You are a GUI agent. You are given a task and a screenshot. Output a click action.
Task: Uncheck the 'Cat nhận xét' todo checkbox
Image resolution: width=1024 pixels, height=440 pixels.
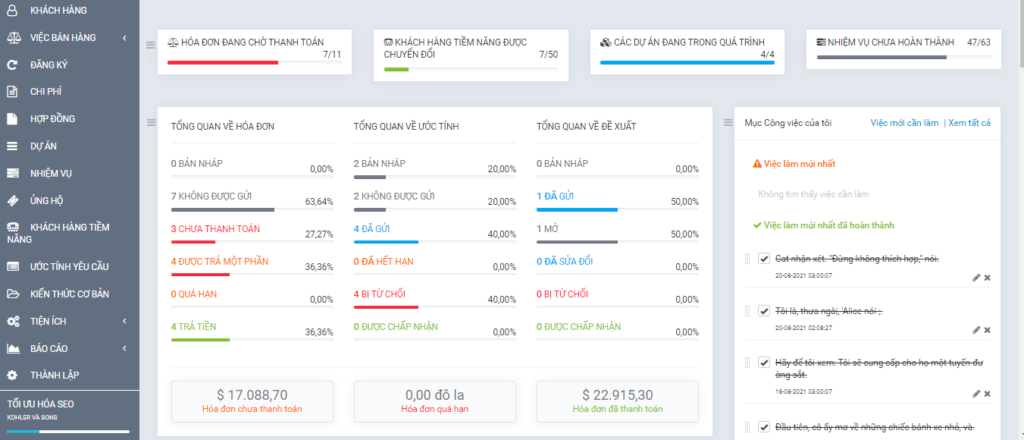tap(764, 260)
